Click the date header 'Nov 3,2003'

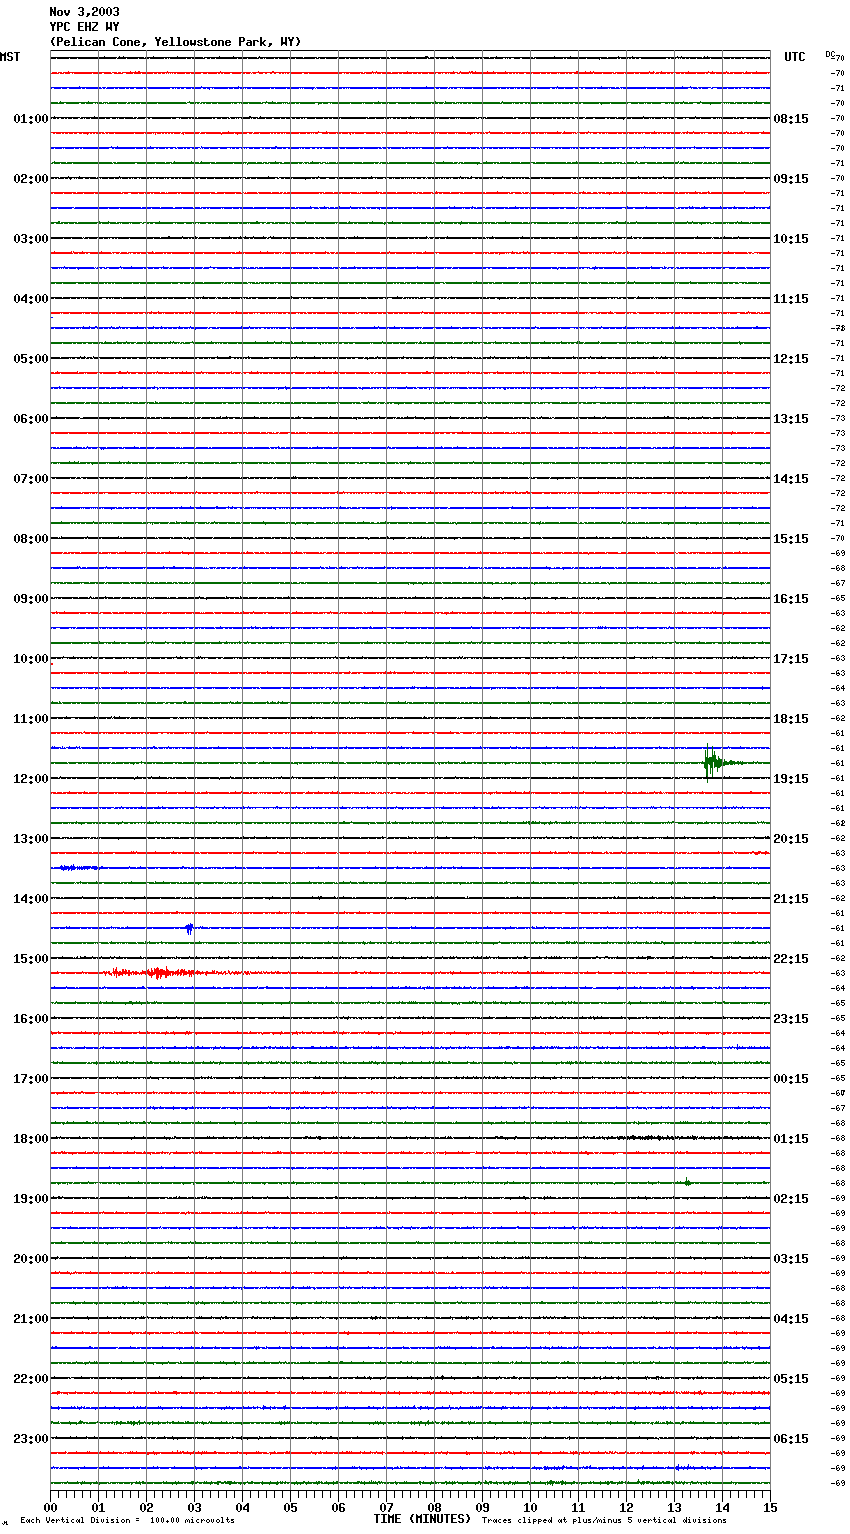[85, 12]
